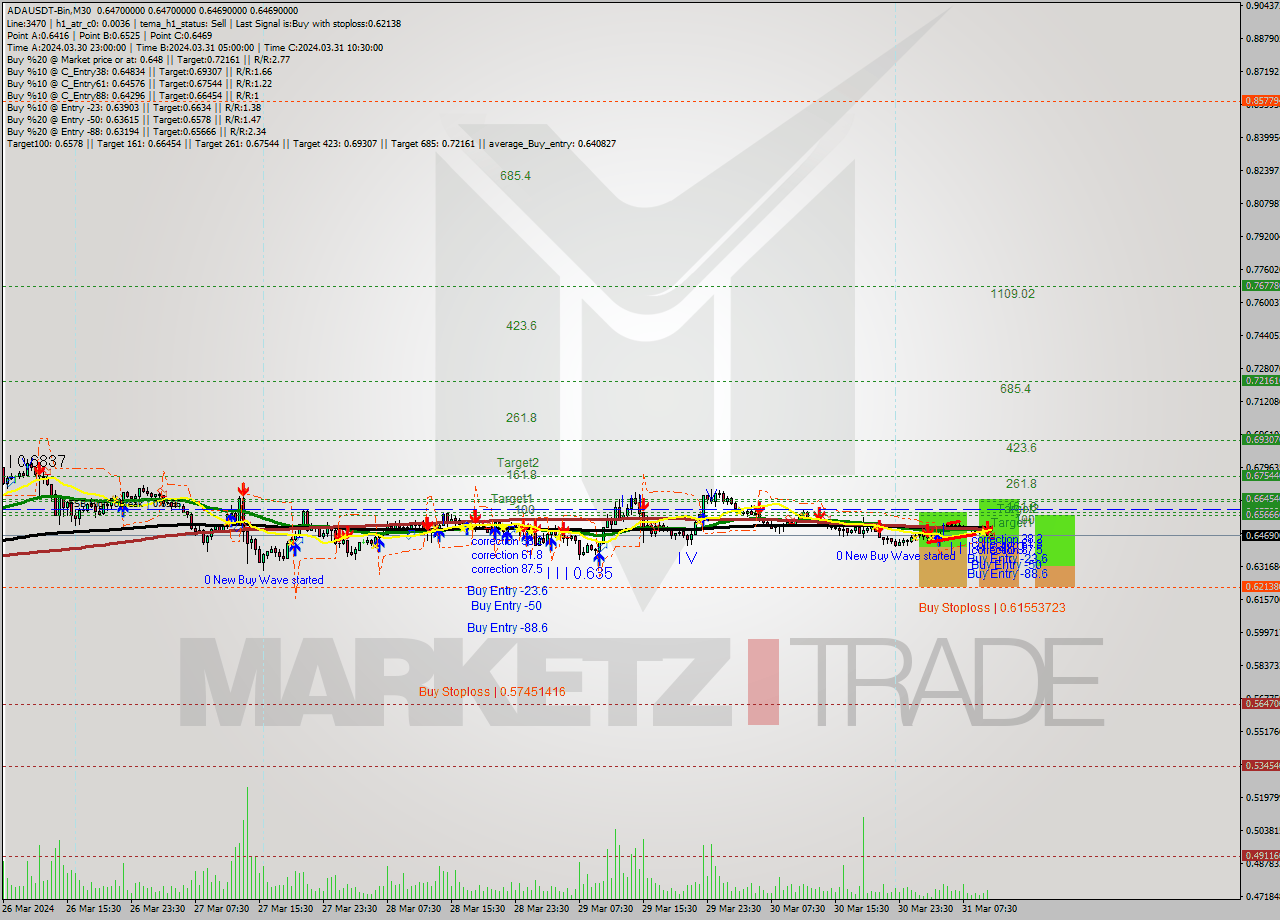Click the green 0.69307 price level tag
Image resolution: width=1280 pixels, height=920 pixels.
pos(1260,439)
